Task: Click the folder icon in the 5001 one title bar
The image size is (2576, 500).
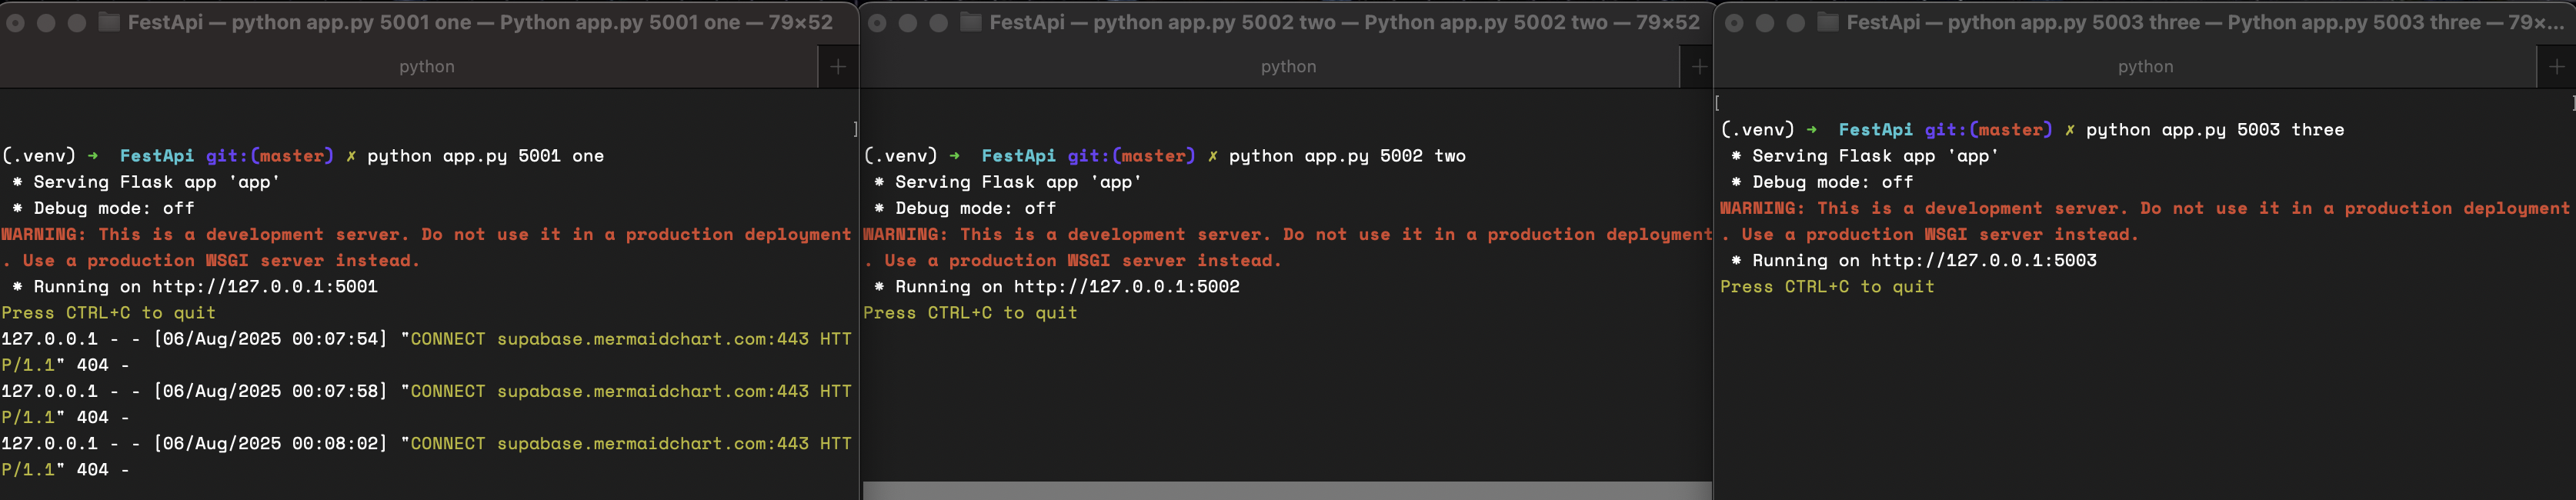Action: coord(109,22)
